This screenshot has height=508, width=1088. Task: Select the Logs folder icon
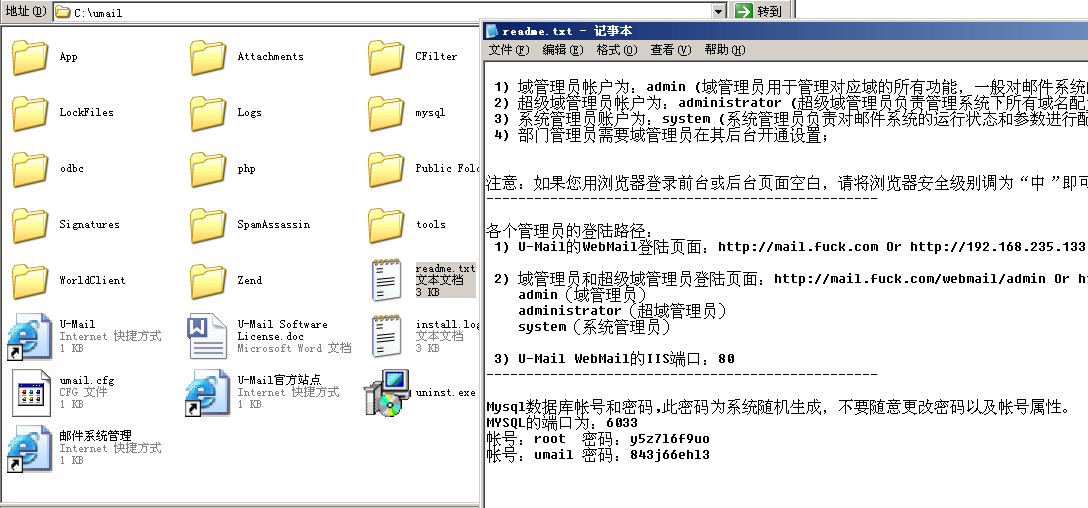[208, 112]
